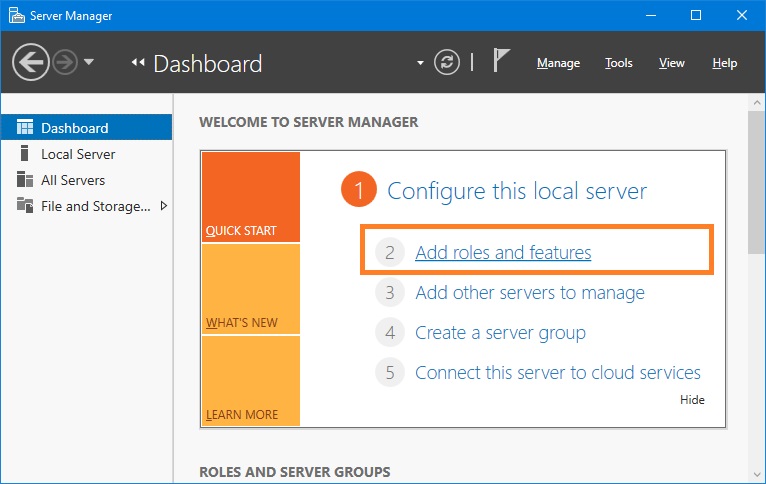
Task: Open the WHAT'S NEW tile
Action: (251, 289)
